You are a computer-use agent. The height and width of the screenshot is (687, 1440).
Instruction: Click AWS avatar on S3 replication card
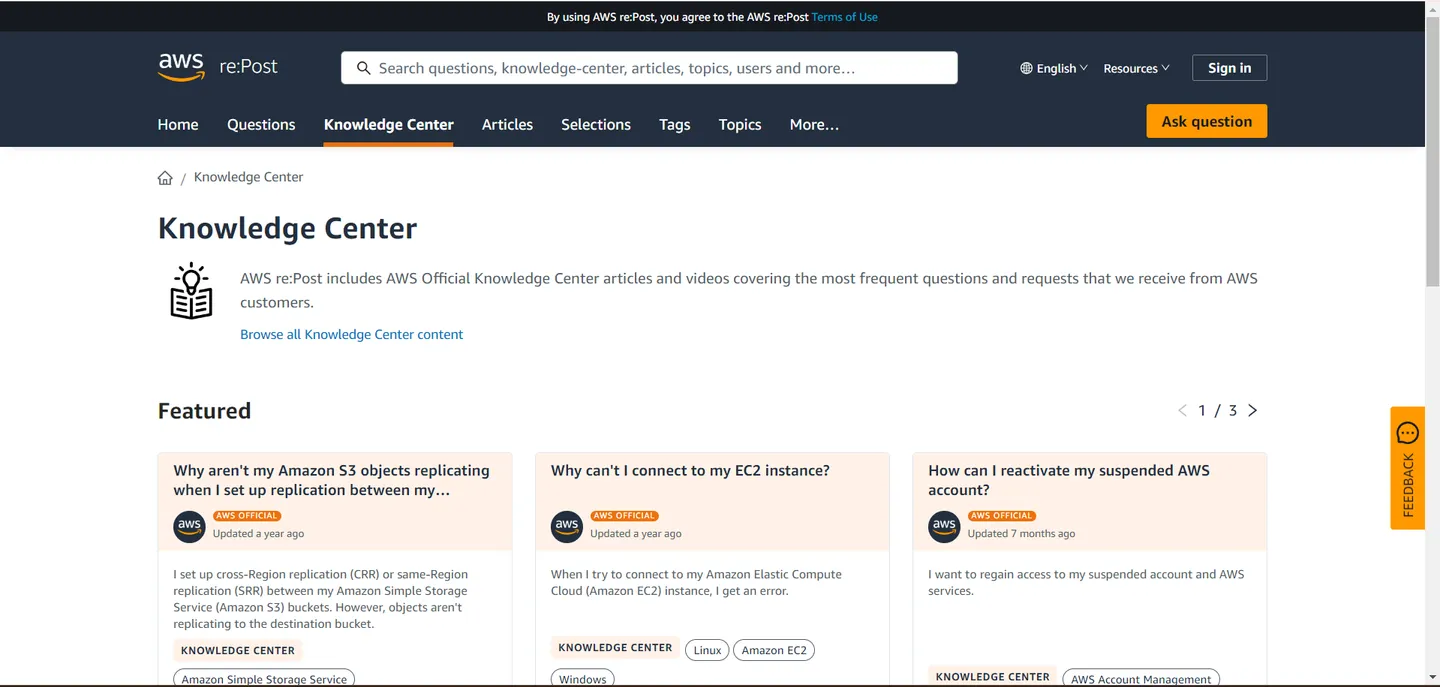(189, 526)
